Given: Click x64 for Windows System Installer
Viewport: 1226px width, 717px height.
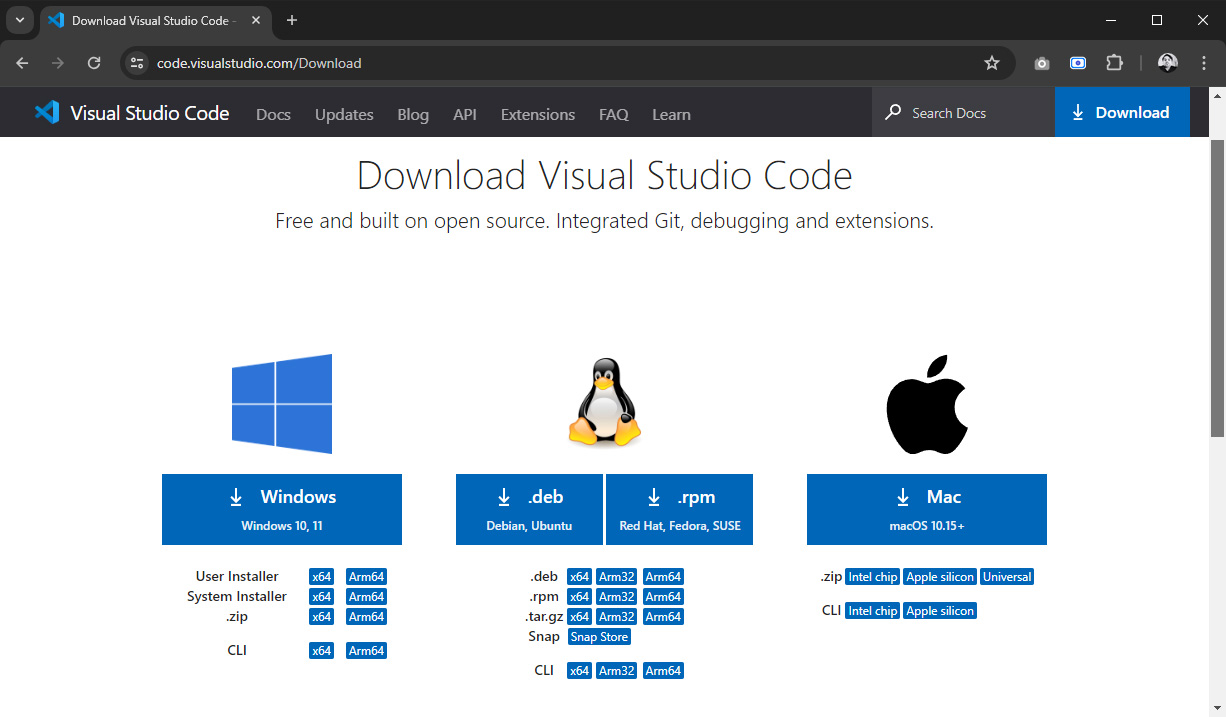Looking at the screenshot, I should point(321,597).
